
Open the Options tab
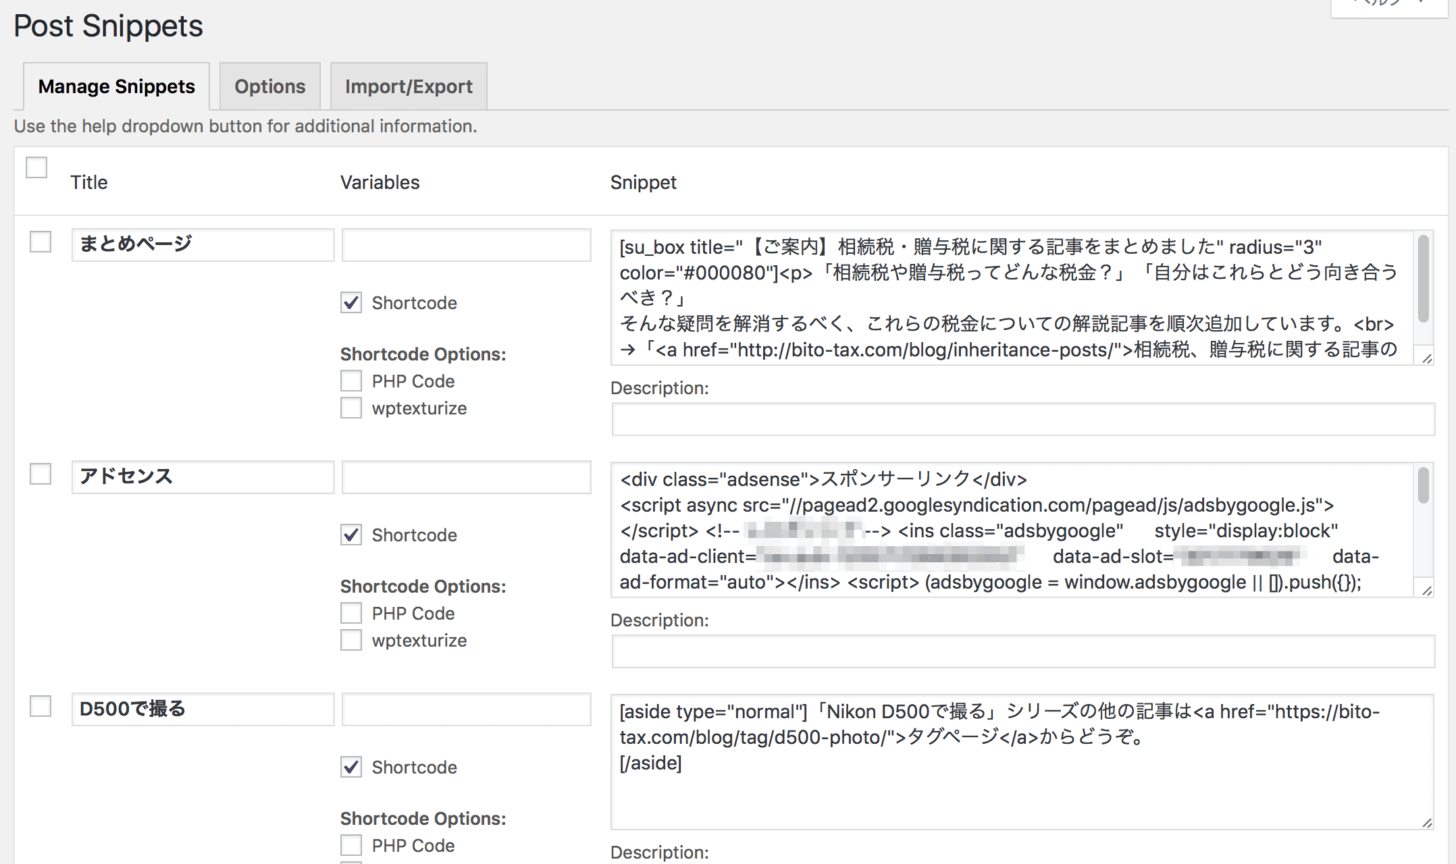click(270, 86)
